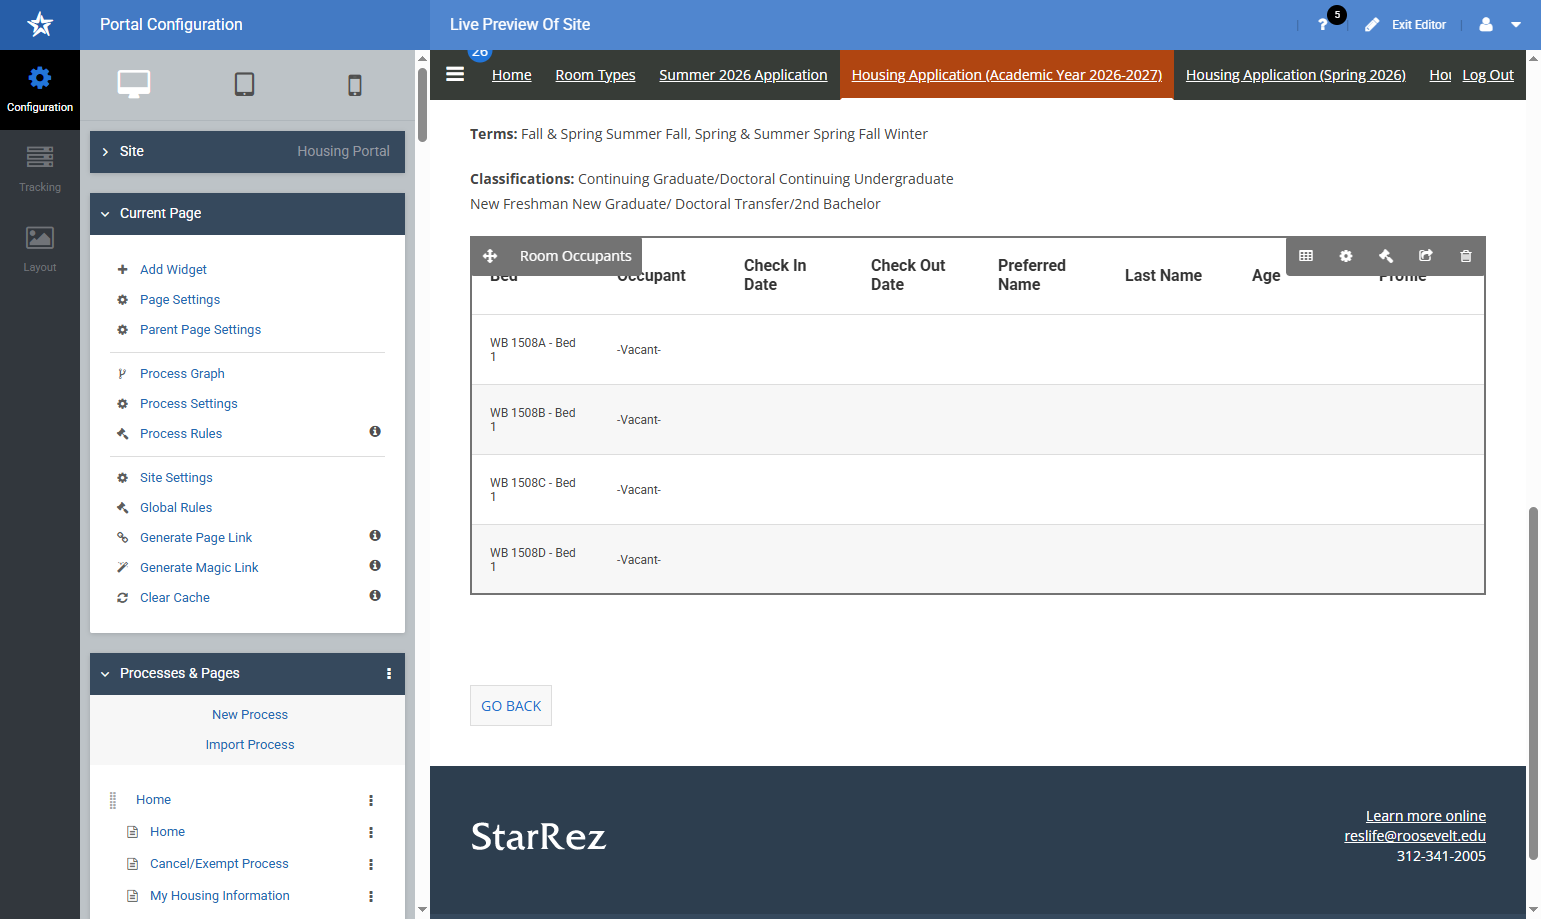Open Housing Application Spring 2026 tab
This screenshot has height=919, width=1541.
coord(1296,75)
